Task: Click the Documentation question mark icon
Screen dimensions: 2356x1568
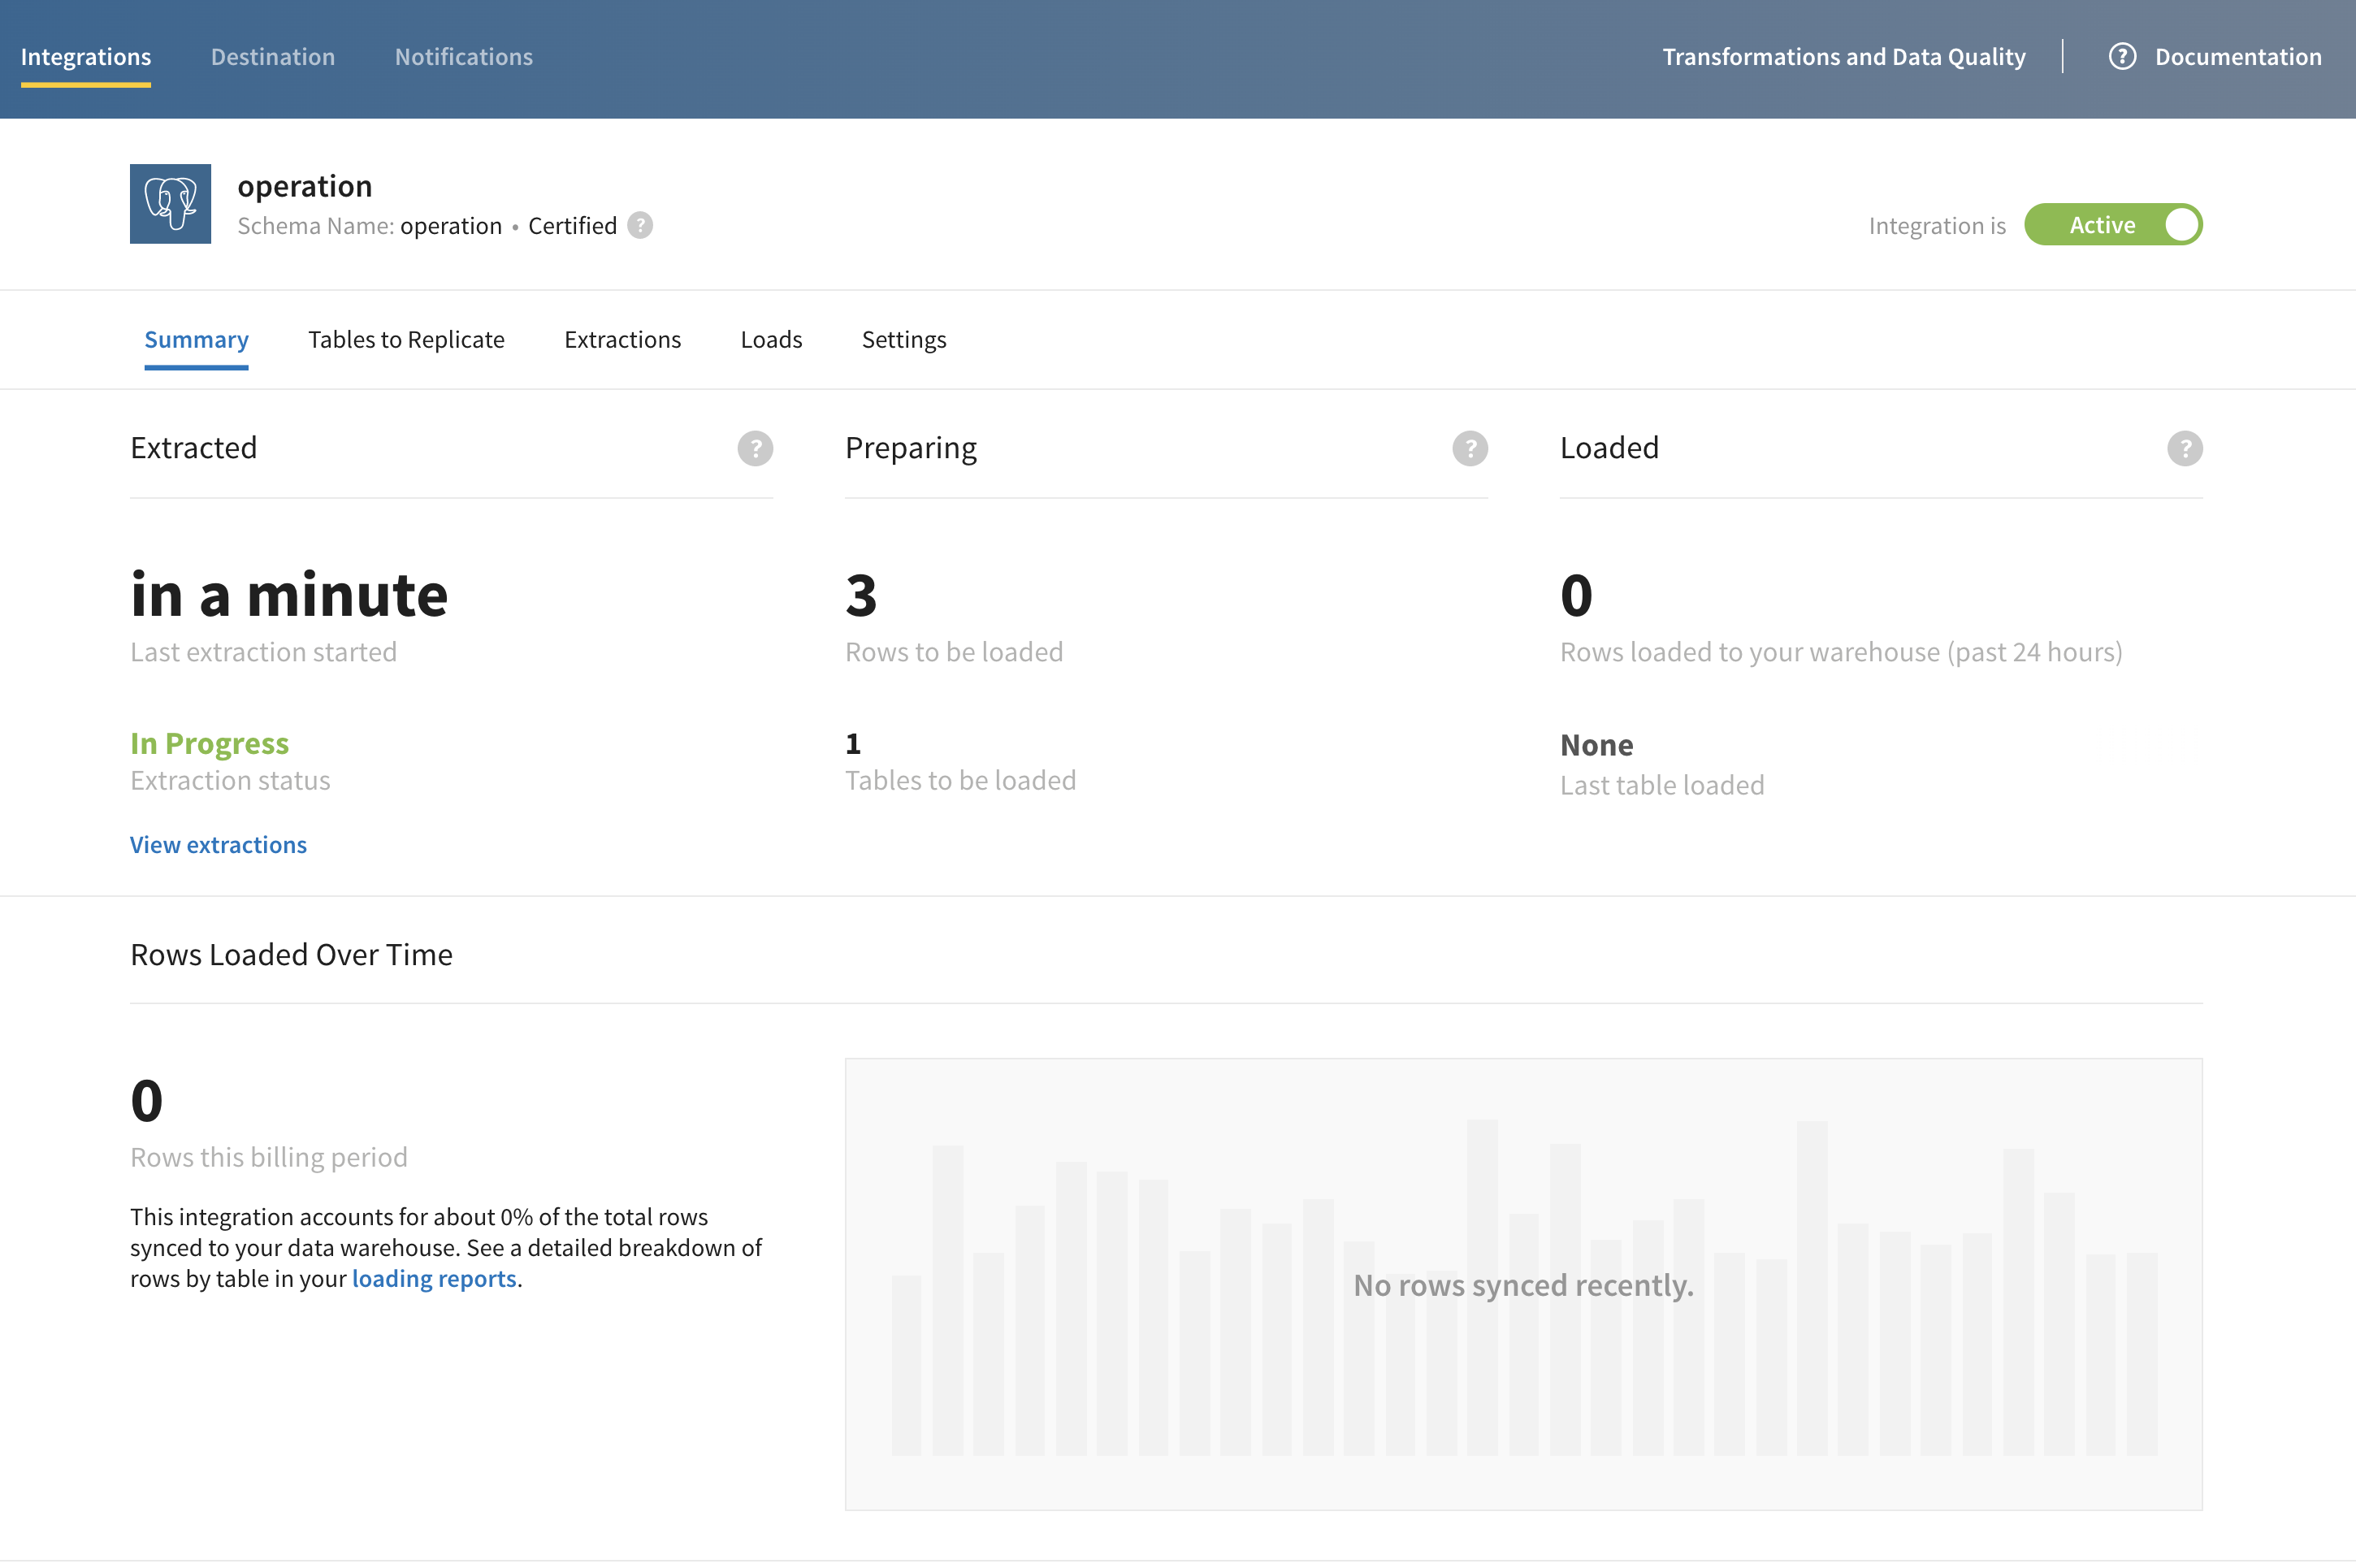Action: [x=2122, y=57]
